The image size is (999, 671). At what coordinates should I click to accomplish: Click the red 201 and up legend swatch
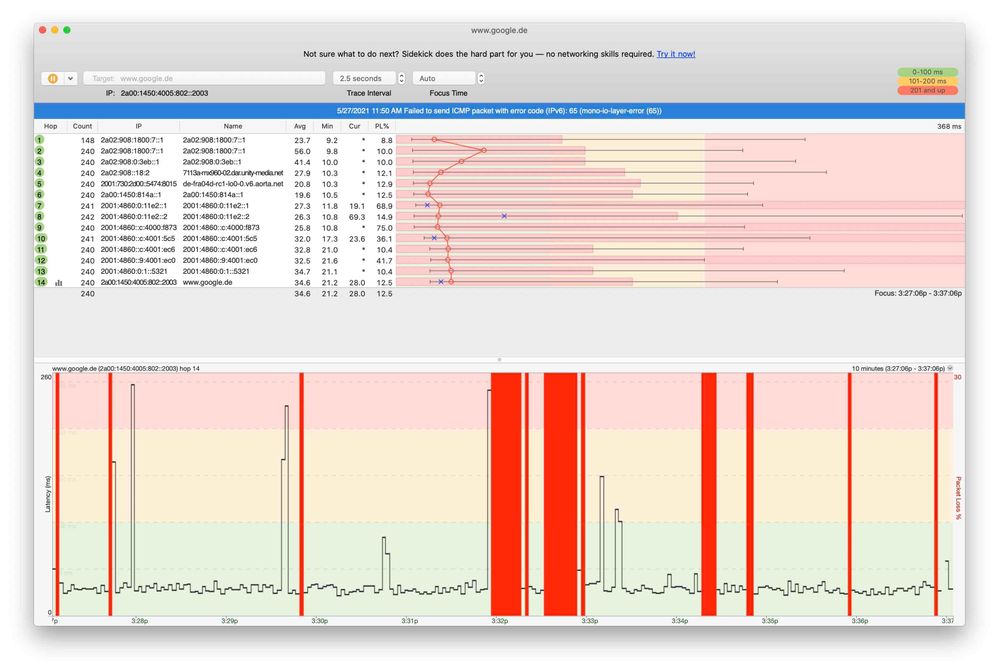(927, 90)
